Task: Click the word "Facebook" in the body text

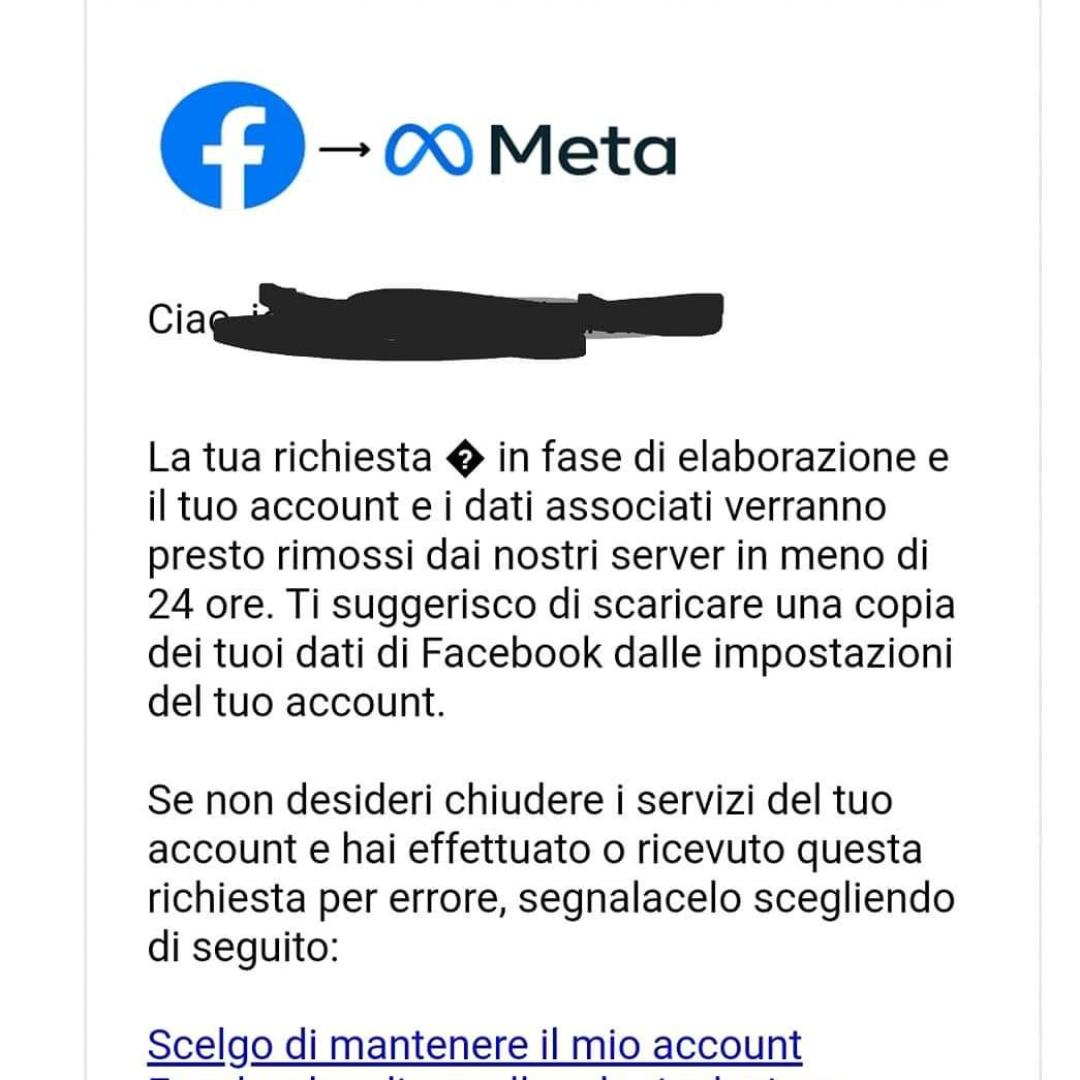Action: (512, 654)
